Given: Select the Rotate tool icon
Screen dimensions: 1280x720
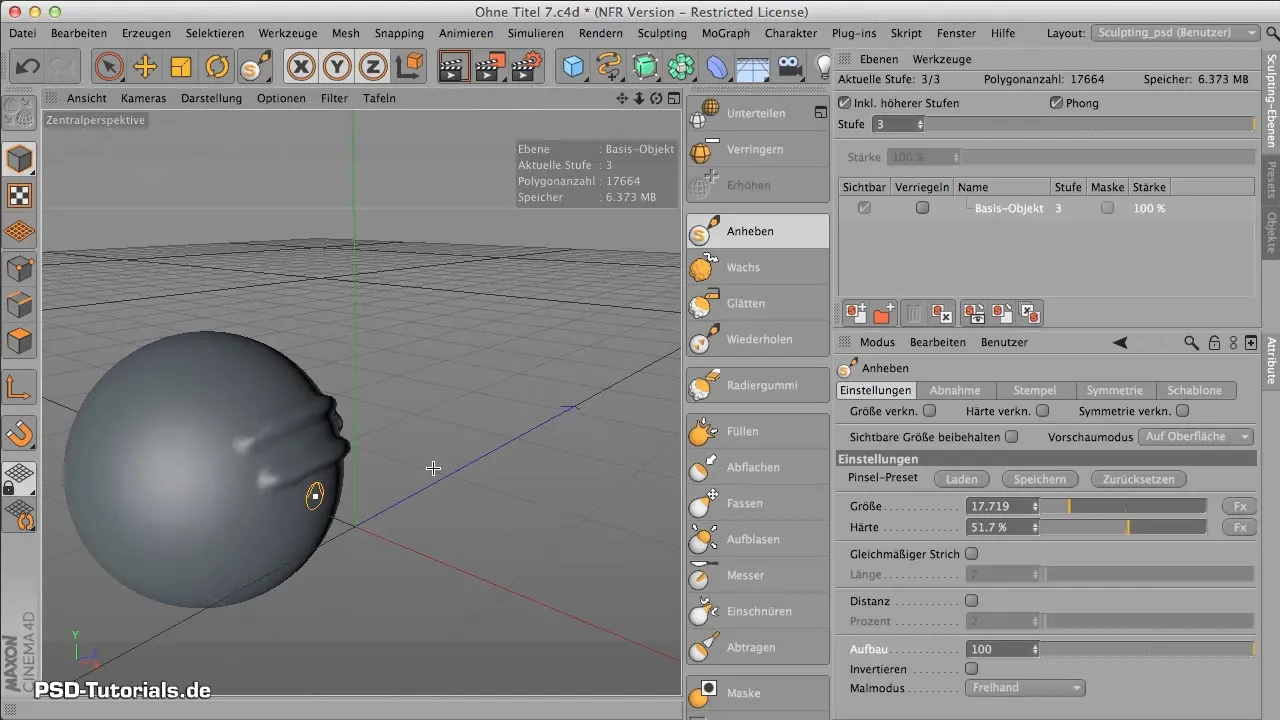Looking at the screenshot, I should pyautogui.click(x=217, y=67).
